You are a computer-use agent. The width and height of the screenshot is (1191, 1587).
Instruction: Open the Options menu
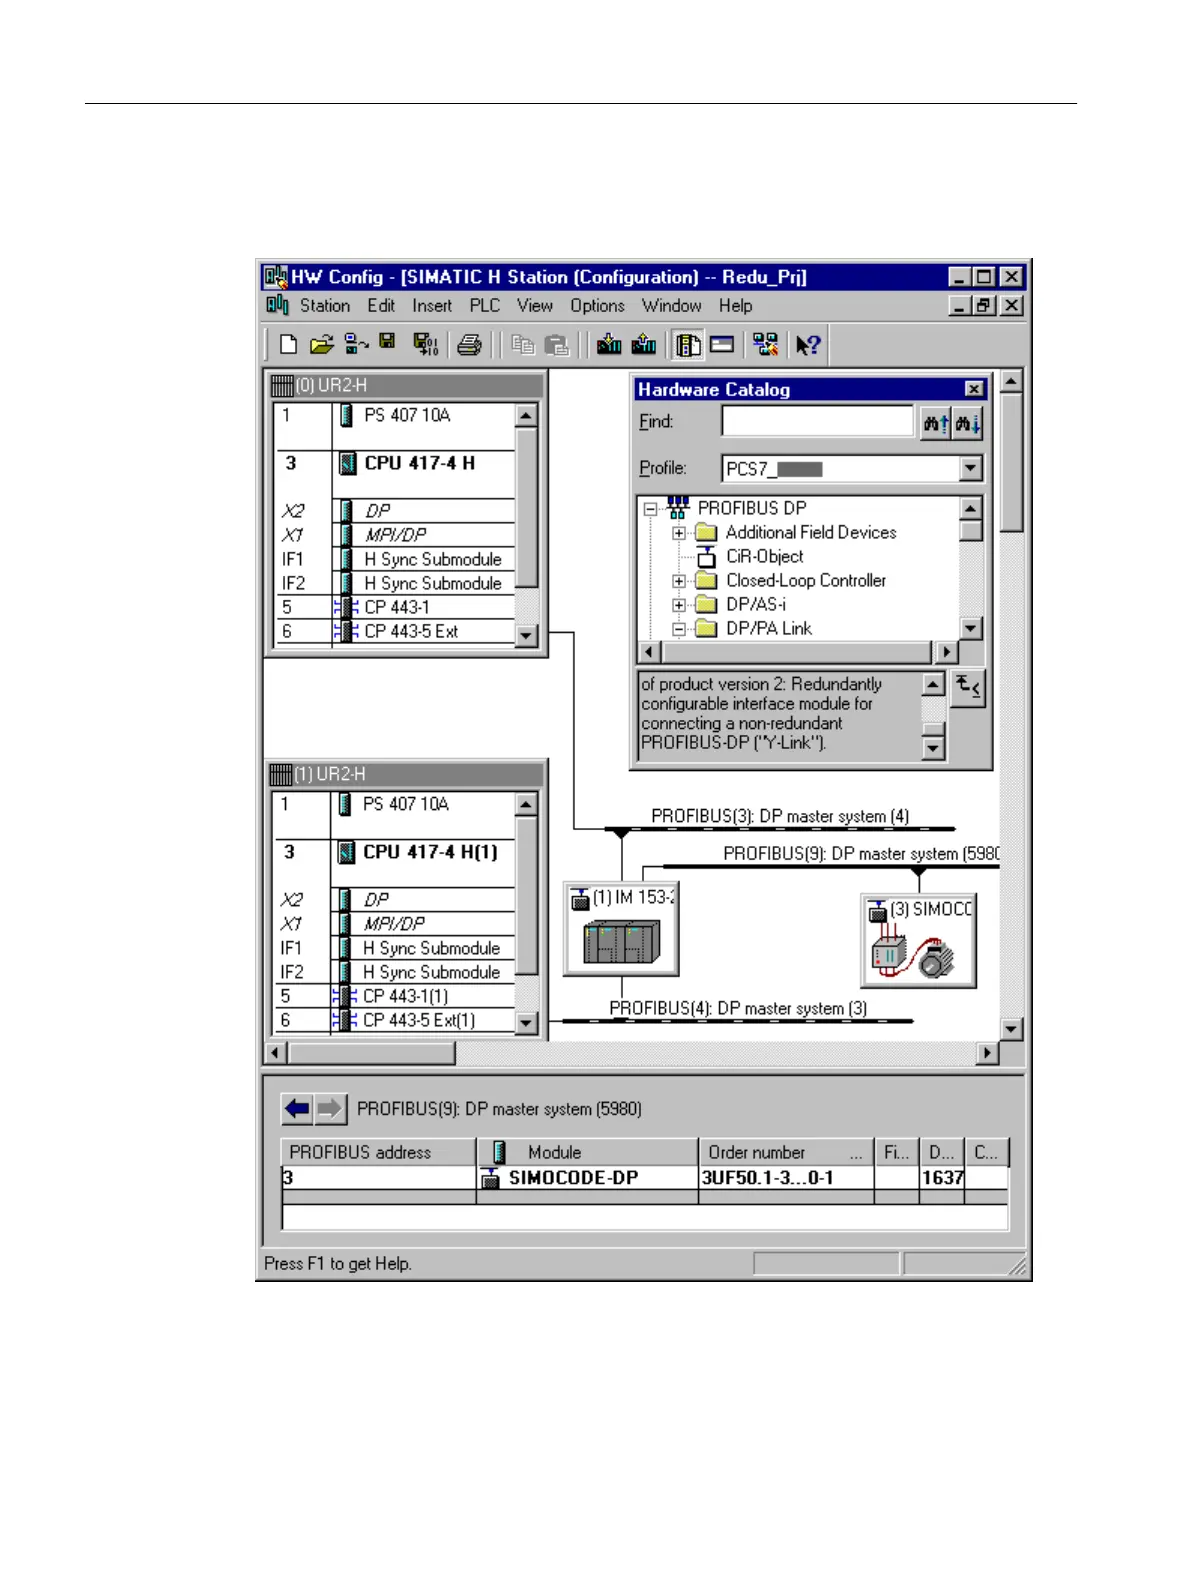598,306
